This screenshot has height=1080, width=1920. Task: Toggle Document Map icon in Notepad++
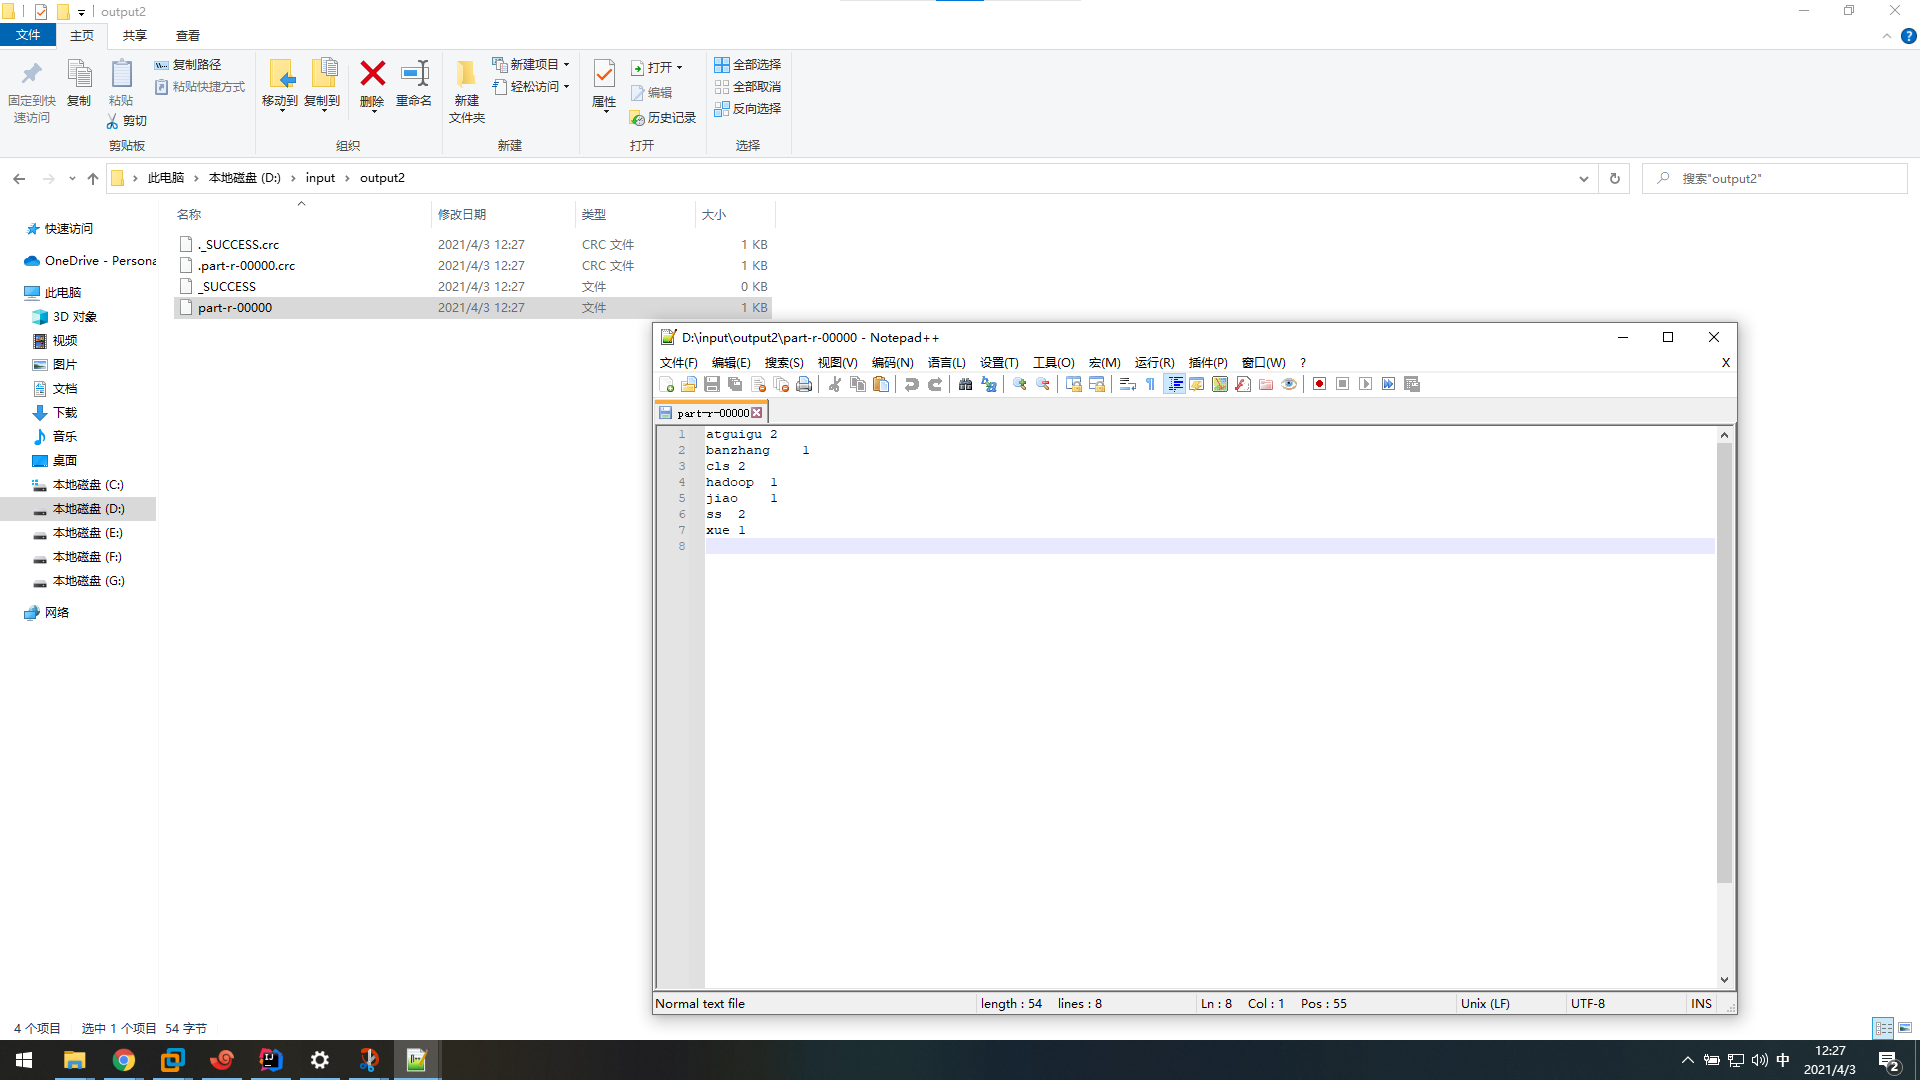[1220, 384]
